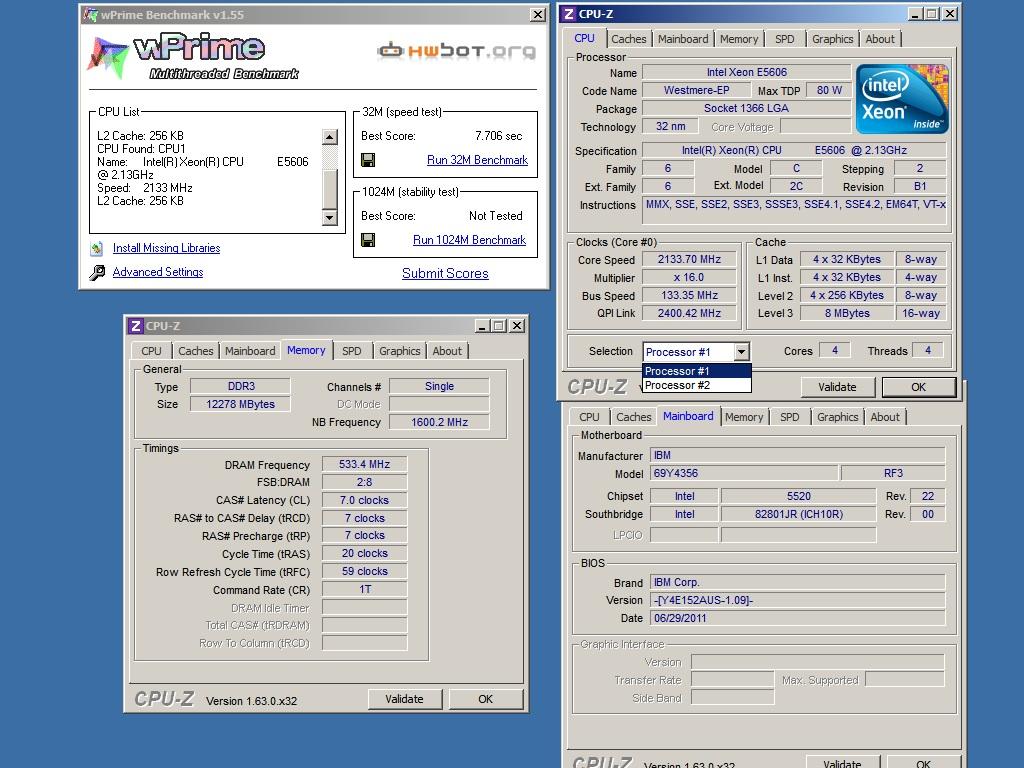Click the DRAM Frequency value 533.4 MHz
This screenshot has height=768, width=1024.
pyautogui.click(x=364, y=464)
